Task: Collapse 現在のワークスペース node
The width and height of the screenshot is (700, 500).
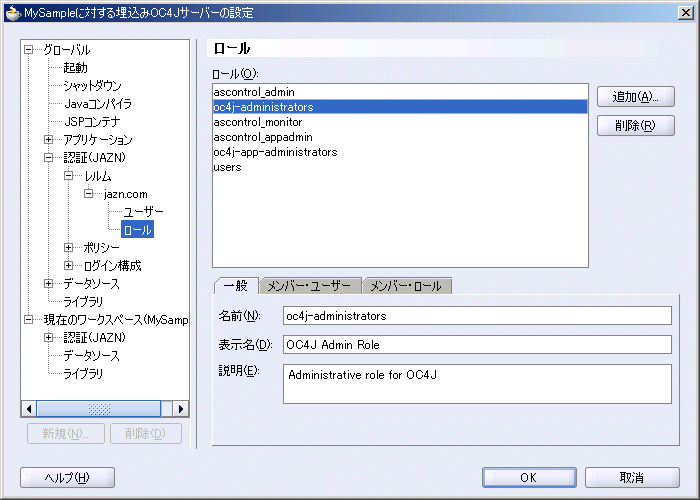Action: (29, 320)
